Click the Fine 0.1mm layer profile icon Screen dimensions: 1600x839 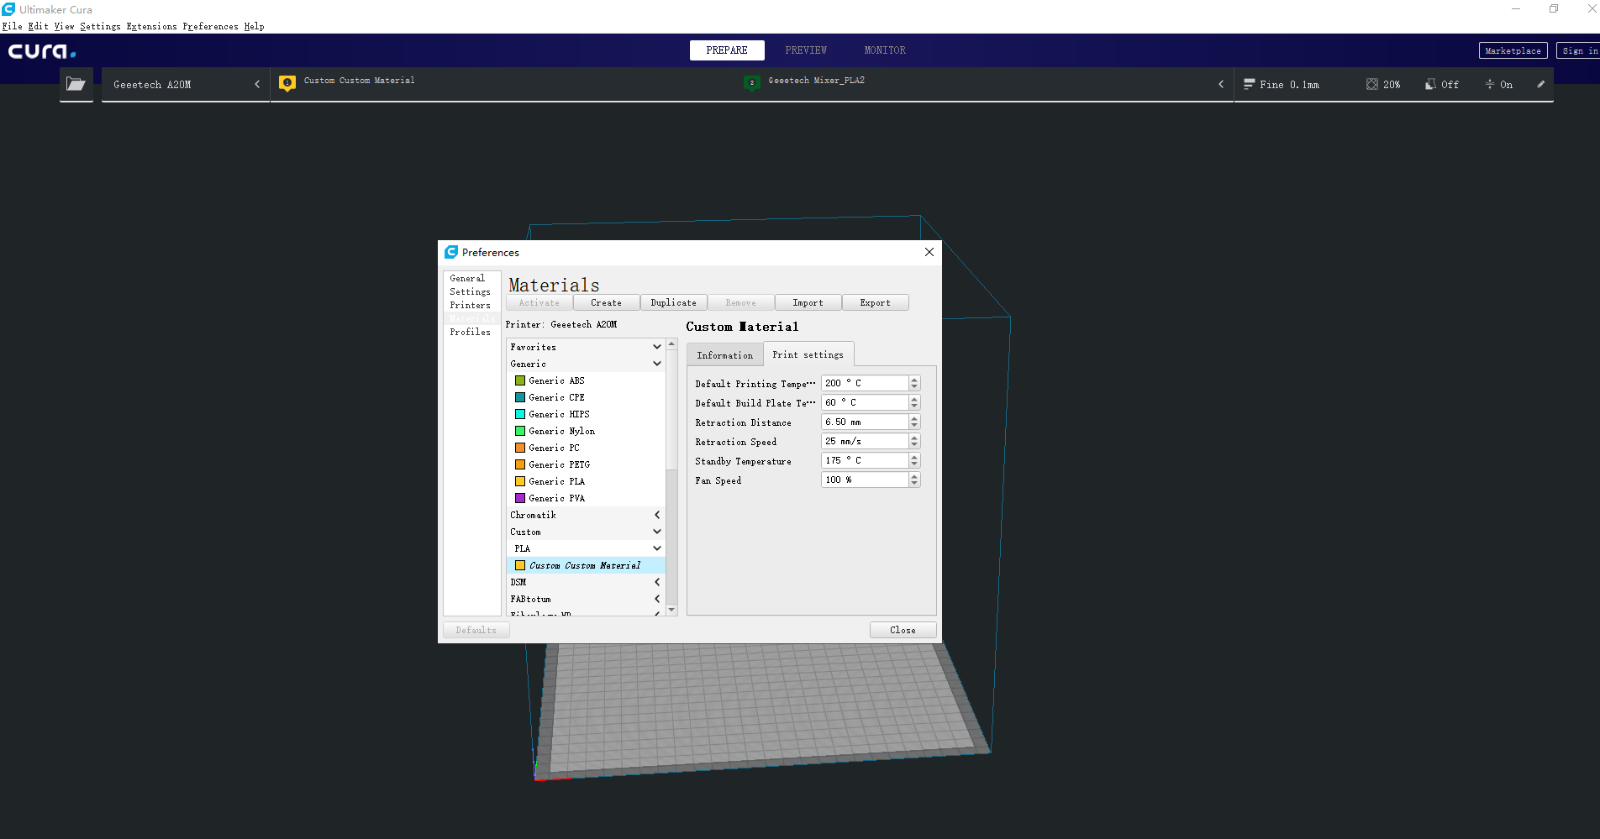click(1249, 84)
